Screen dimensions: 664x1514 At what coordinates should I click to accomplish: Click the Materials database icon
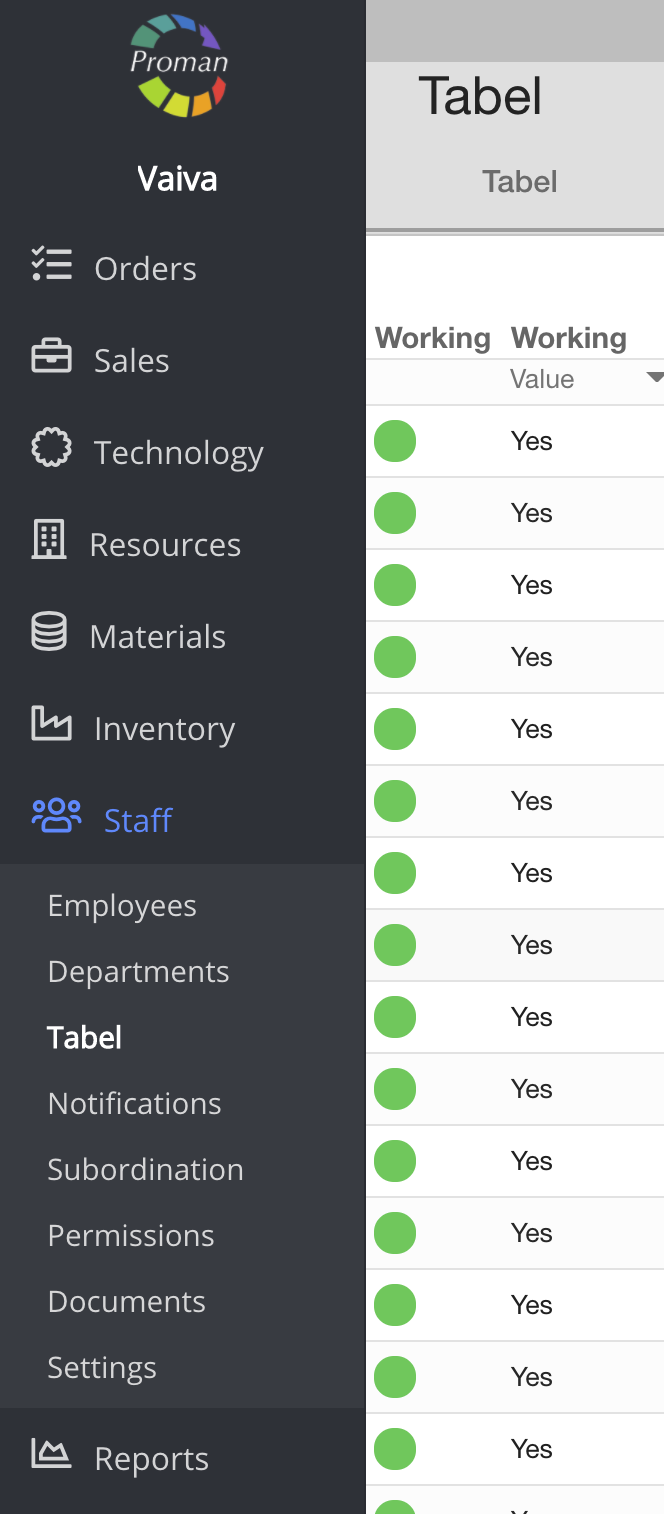pos(49,633)
